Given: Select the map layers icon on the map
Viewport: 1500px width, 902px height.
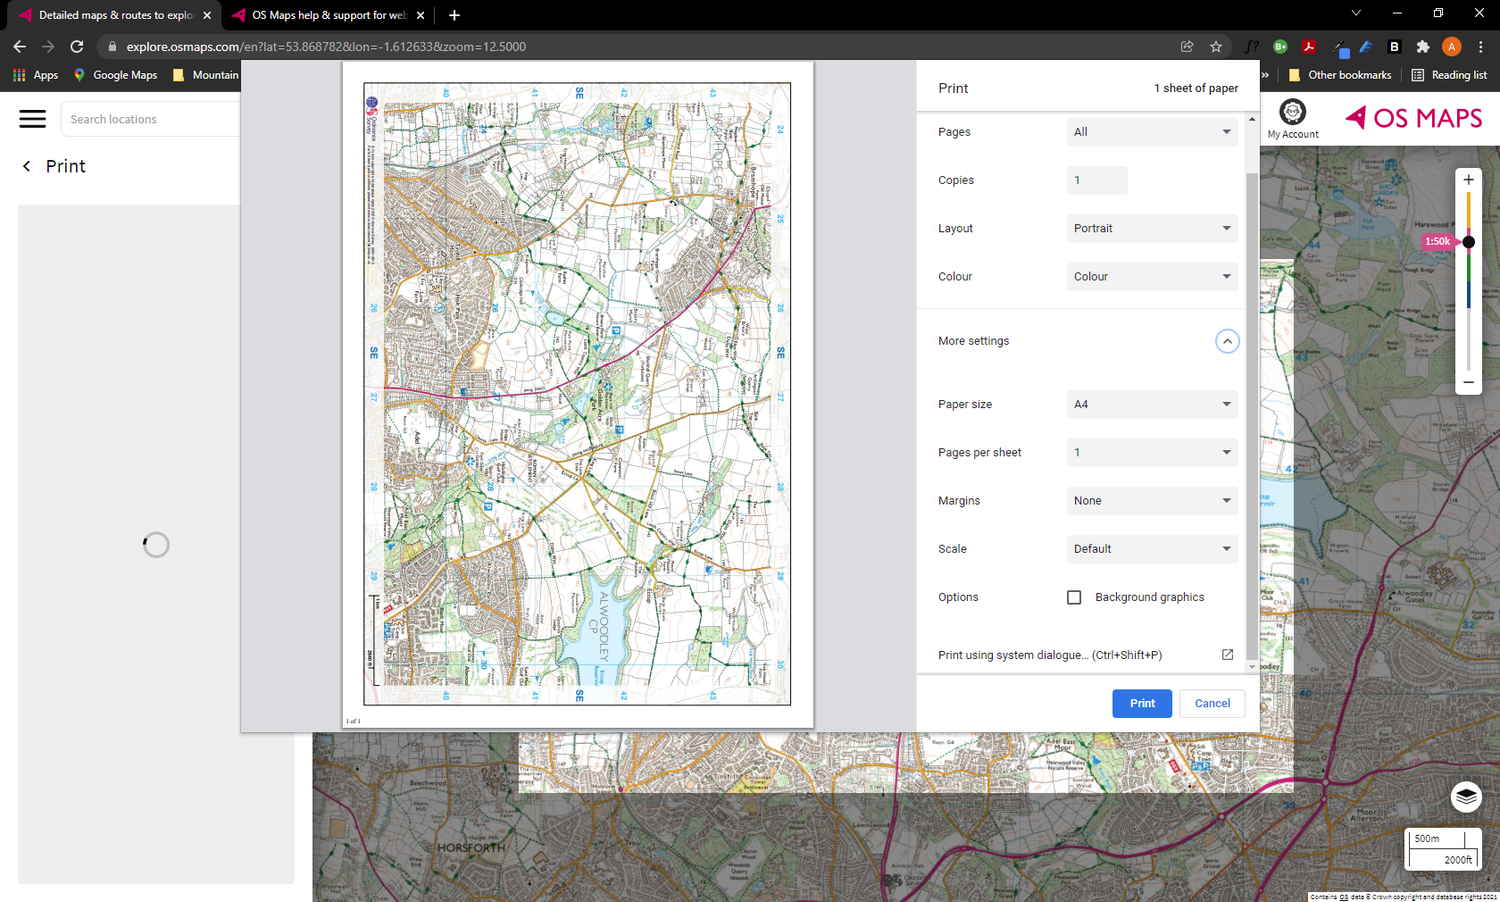Looking at the screenshot, I should point(1466,797).
